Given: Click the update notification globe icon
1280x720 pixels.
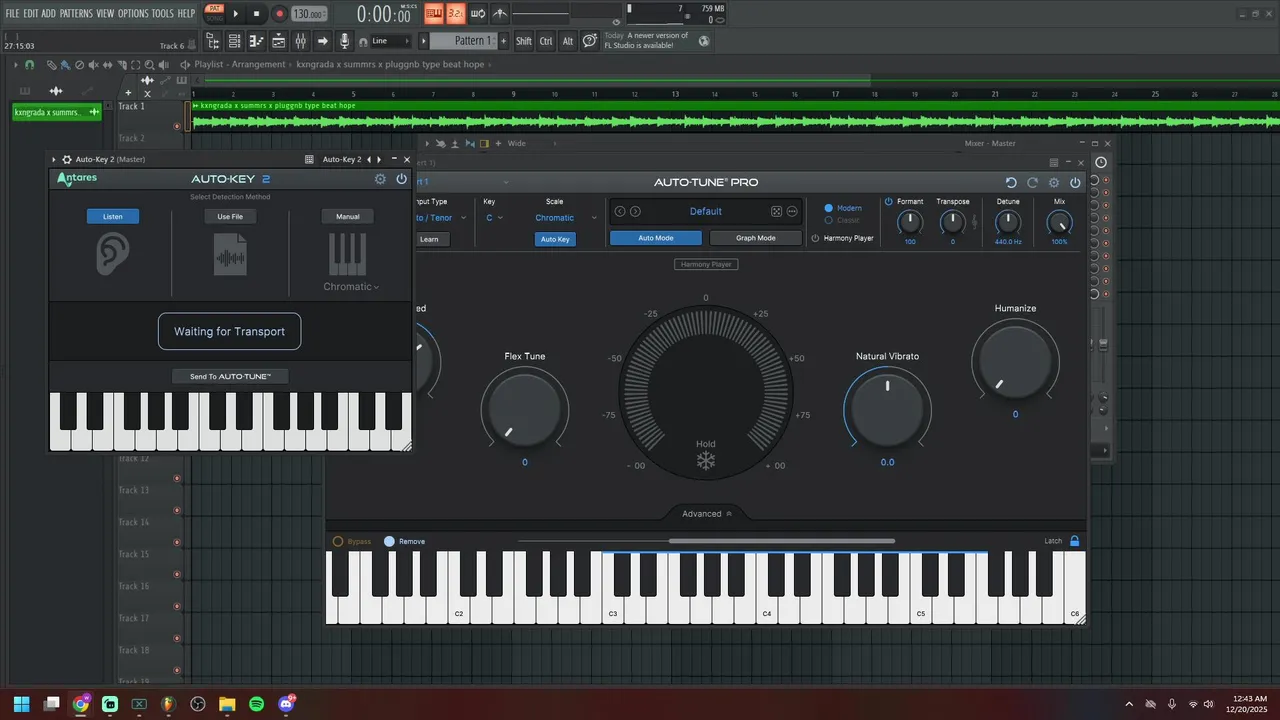Looking at the screenshot, I should (704, 41).
